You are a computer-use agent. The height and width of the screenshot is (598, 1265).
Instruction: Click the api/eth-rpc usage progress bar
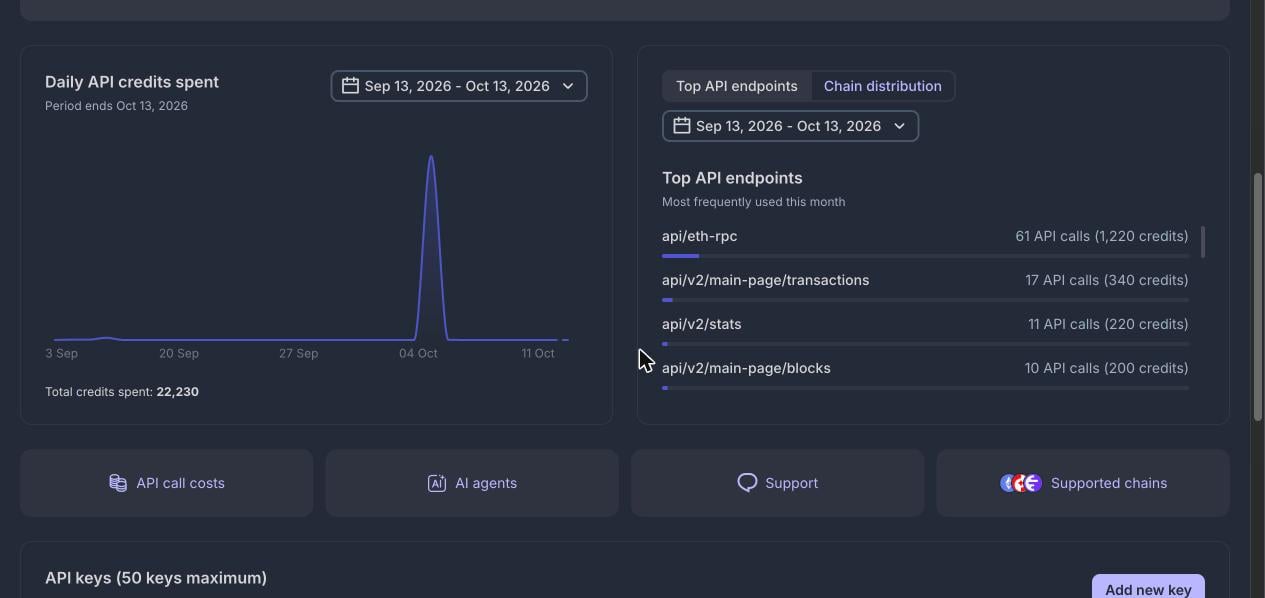(x=925, y=256)
